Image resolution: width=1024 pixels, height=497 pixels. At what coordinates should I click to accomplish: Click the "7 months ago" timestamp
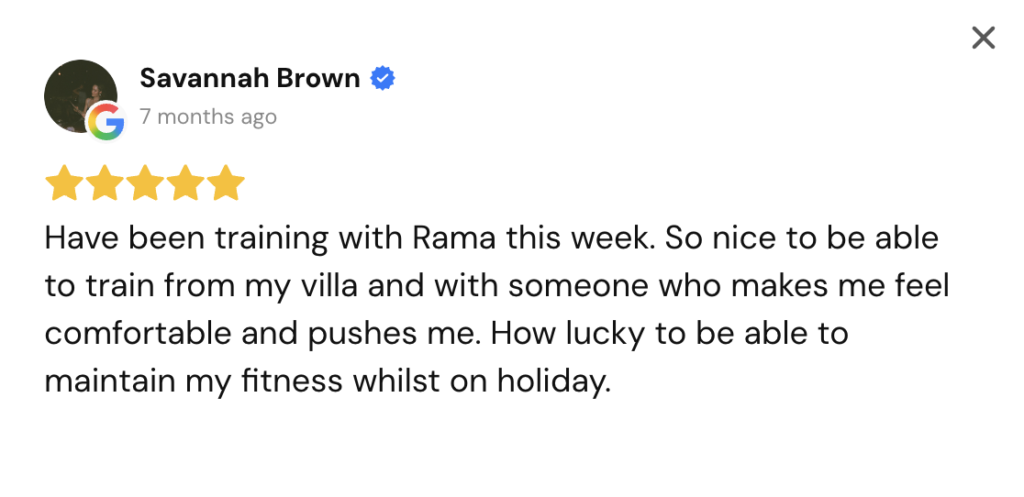208,117
